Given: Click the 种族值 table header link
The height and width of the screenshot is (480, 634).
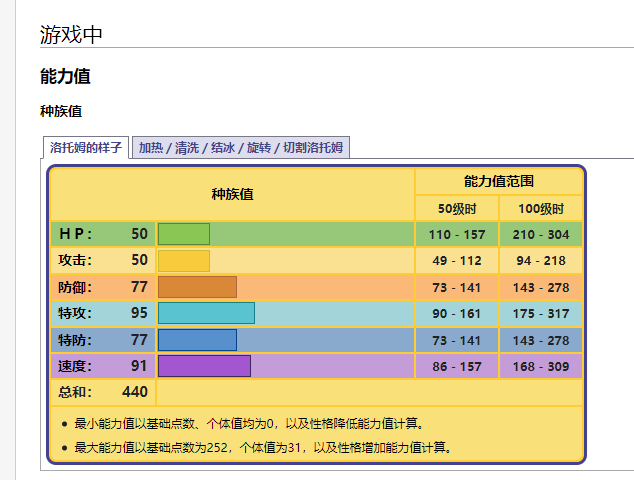Looking at the screenshot, I should [232, 195].
